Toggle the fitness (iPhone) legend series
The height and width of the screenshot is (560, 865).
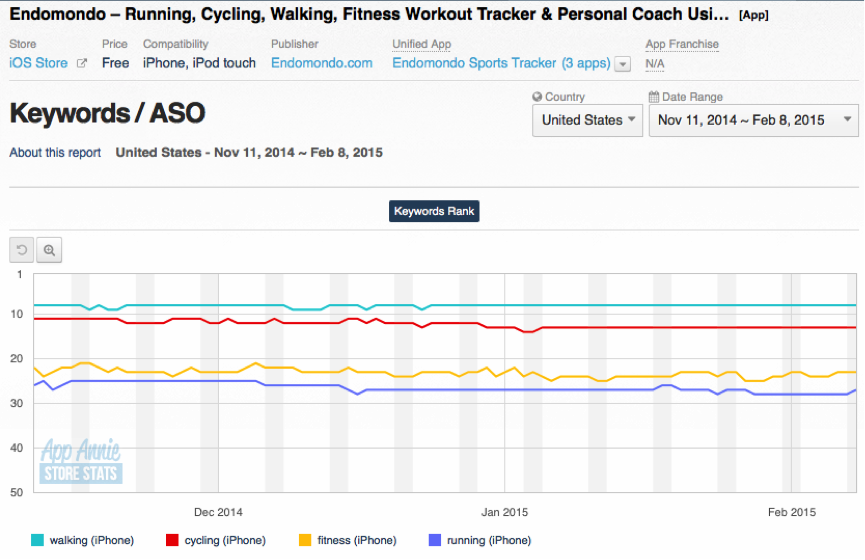pos(356,540)
